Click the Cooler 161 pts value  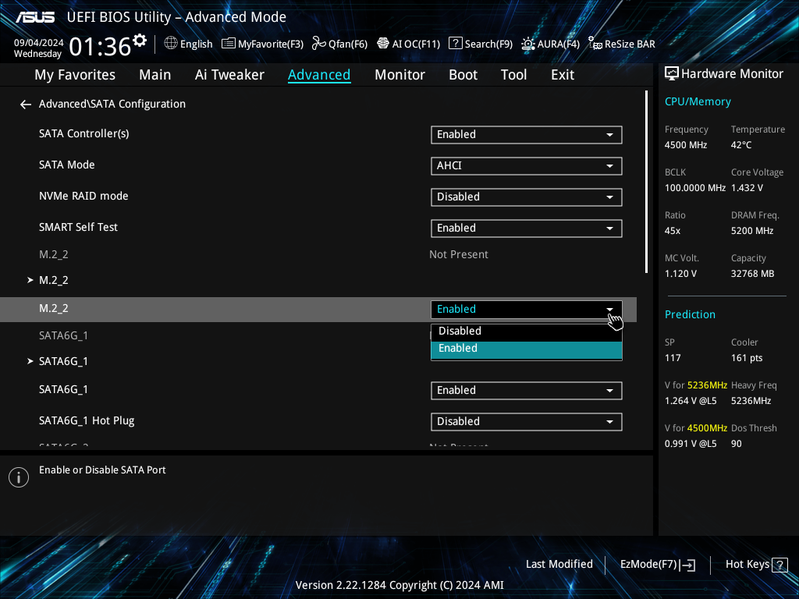(x=747, y=358)
